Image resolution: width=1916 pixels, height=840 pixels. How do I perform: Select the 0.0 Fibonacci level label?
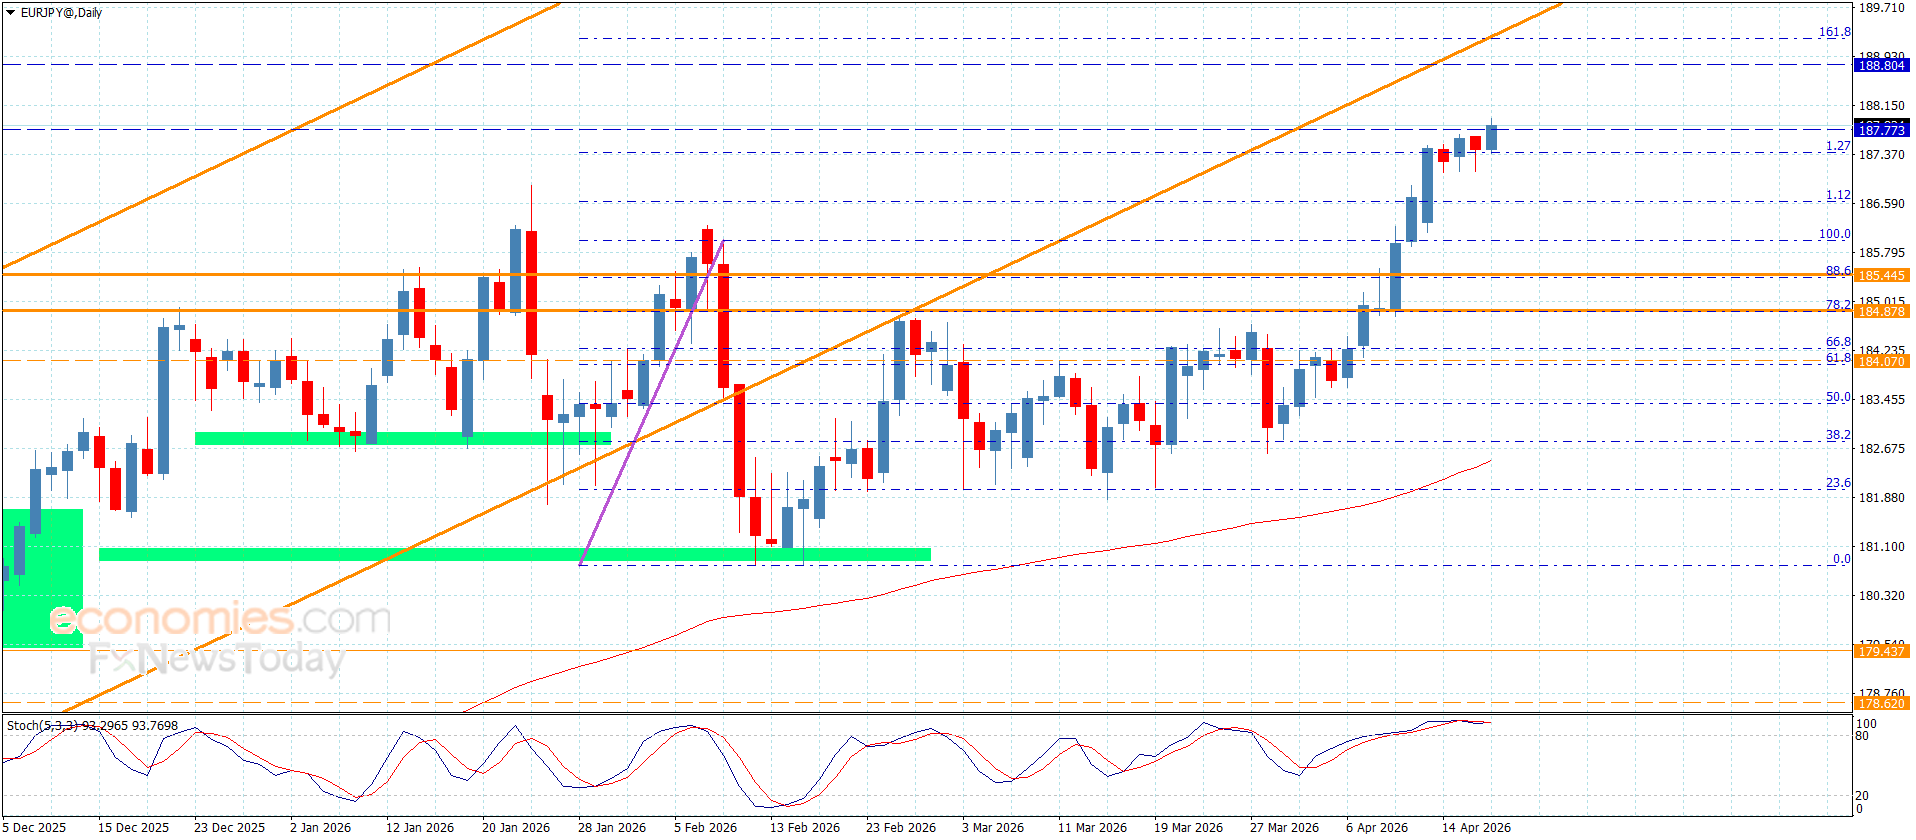click(1841, 559)
